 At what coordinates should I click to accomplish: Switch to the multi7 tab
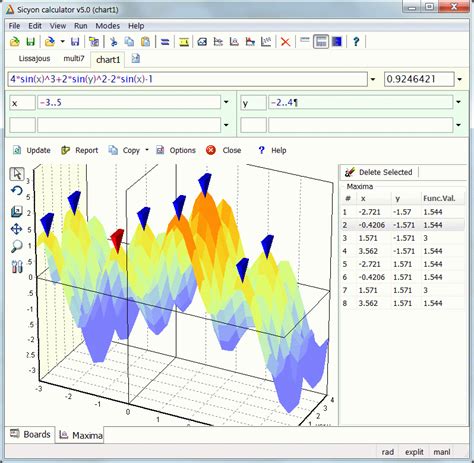(74, 59)
